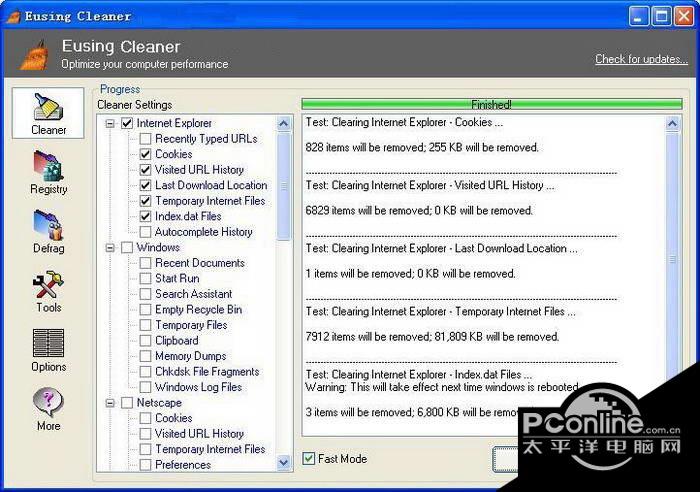This screenshot has width=700, height=492.
Task: Enable Netscape Cookies checkbox
Action: point(146,418)
